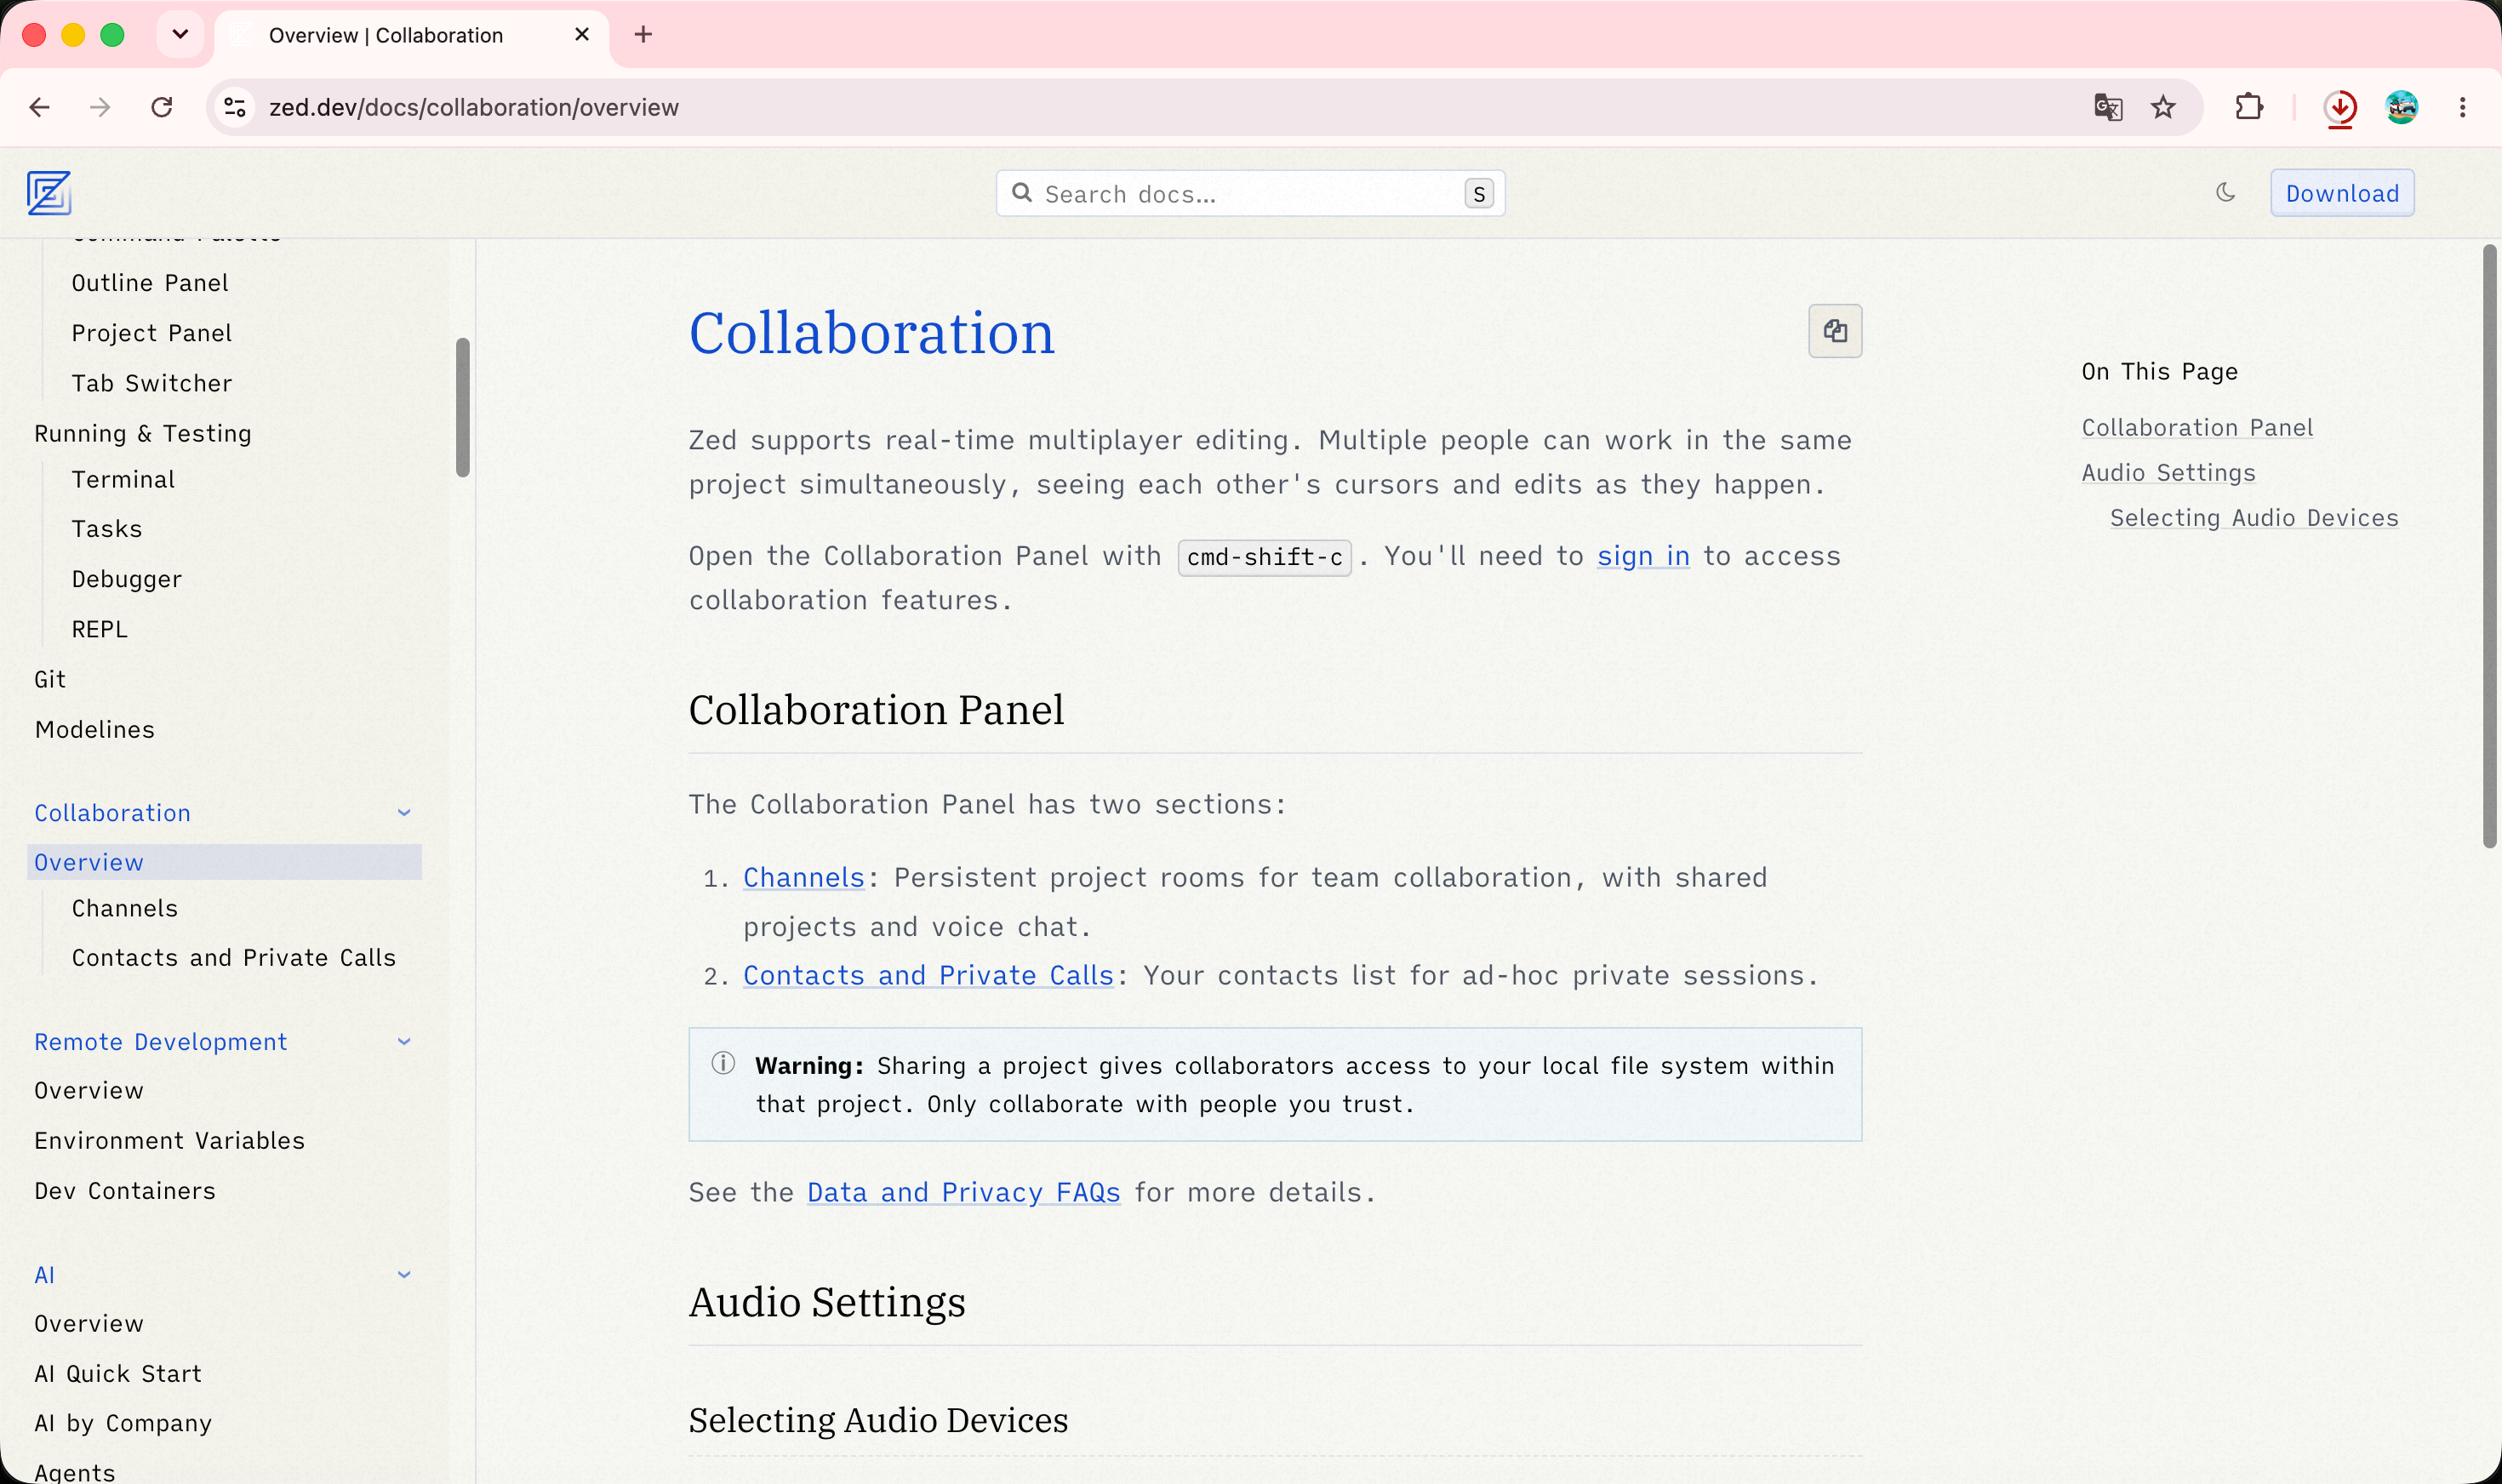2502x1484 pixels.
Task: Click the browser address bar URL
Action: pos(474,107)
